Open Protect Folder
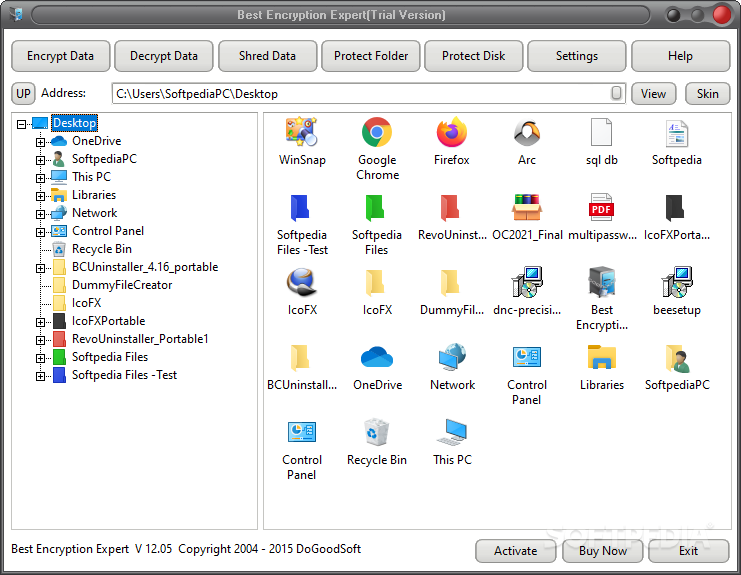 tap(370, 56)
